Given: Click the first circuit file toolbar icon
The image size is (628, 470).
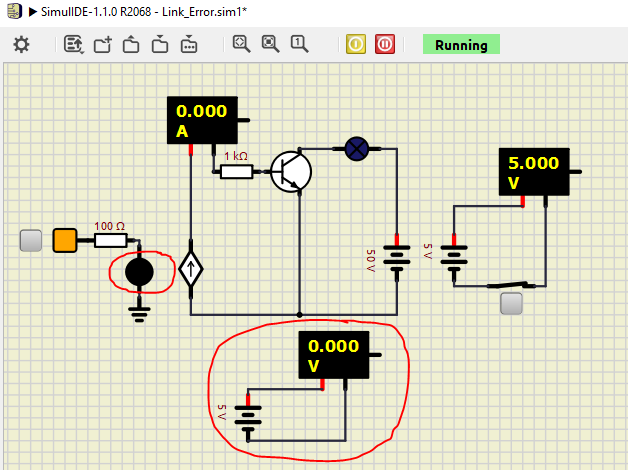Looking at the screenshot, I should tap(73, 44).
